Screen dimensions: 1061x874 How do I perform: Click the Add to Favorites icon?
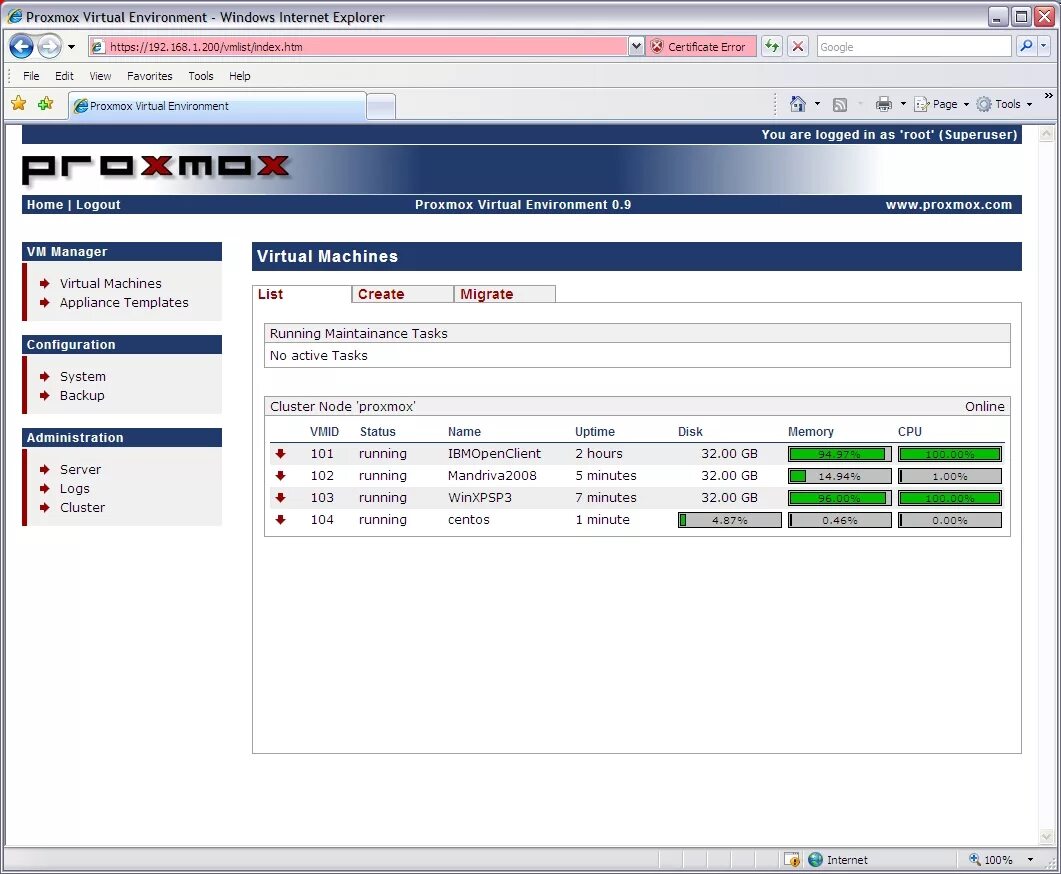point(45,104)
